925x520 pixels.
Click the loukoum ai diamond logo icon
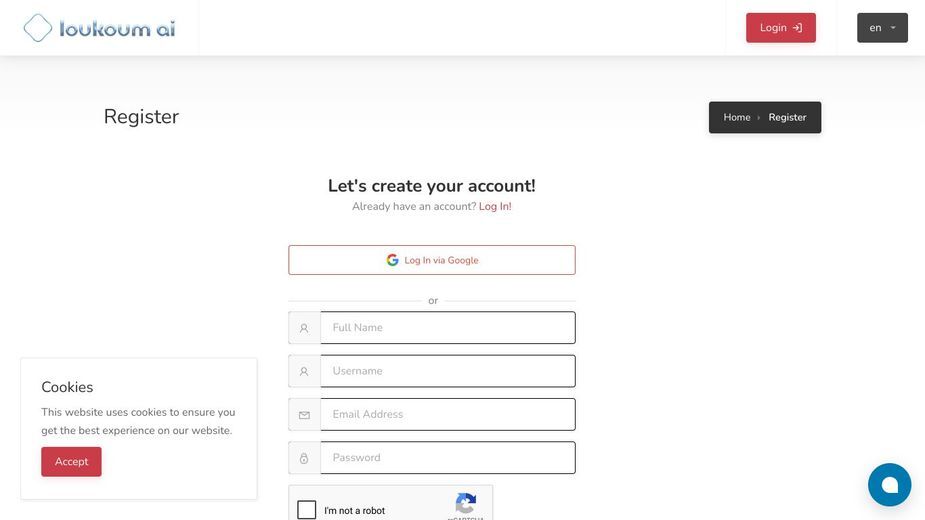(x=38, y=28)
